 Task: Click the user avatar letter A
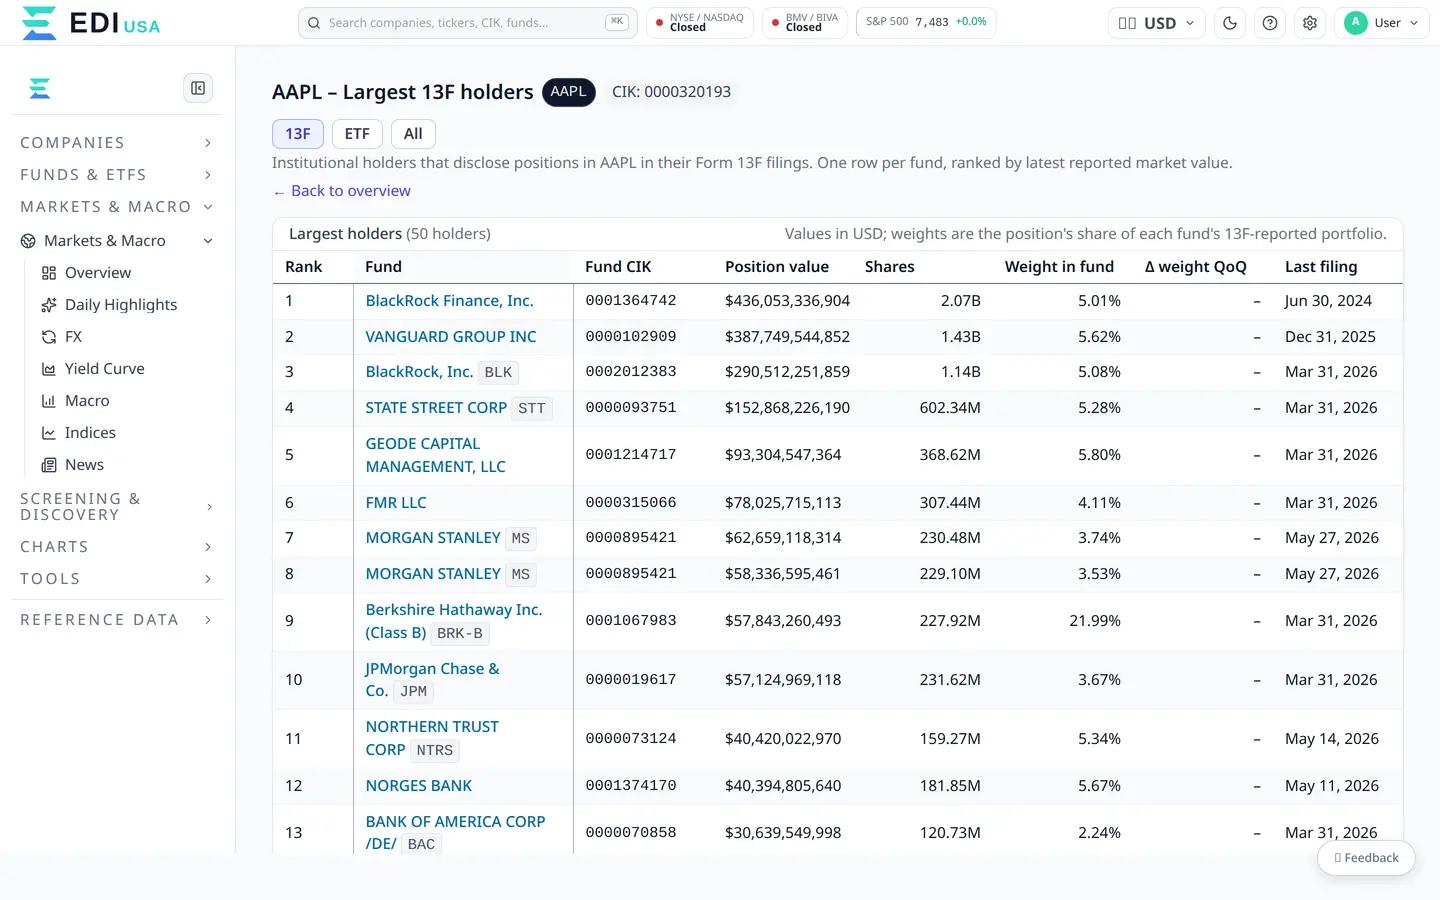click(1356, 23)
